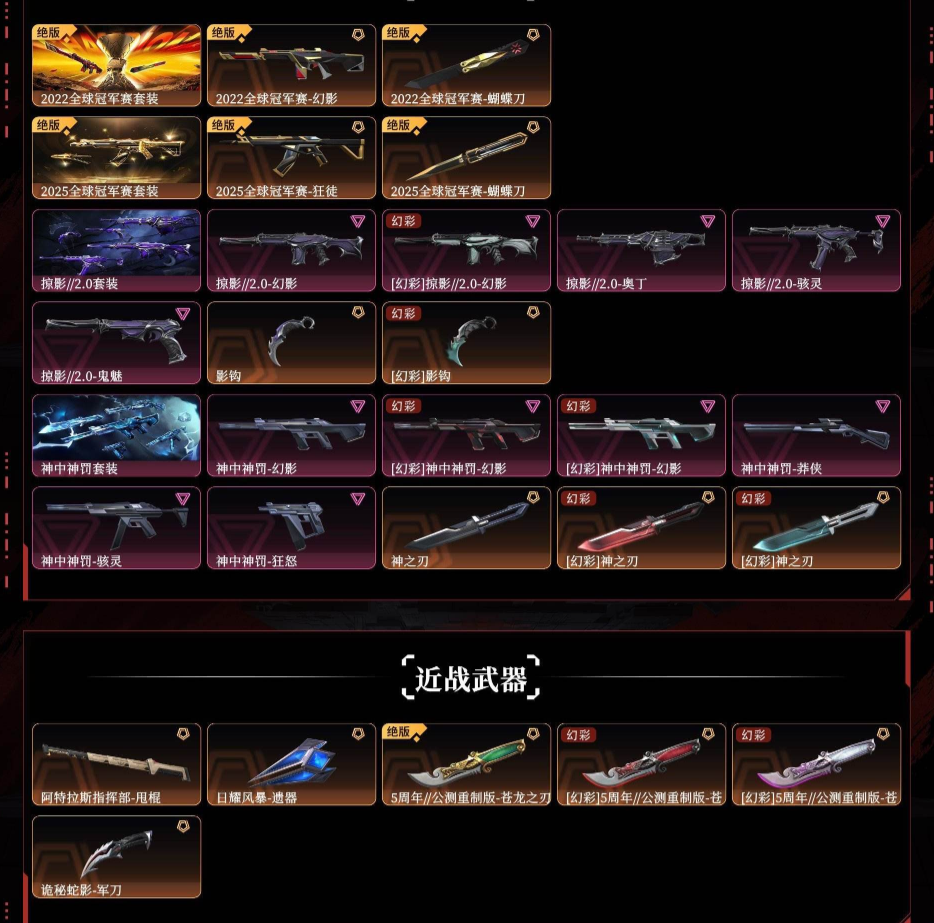Image resolution: width=934 pixels, height=923 pixels.
Task: Click the tier icon on 掠影//2.0-奥丁
Action: (x=708, y=222)
